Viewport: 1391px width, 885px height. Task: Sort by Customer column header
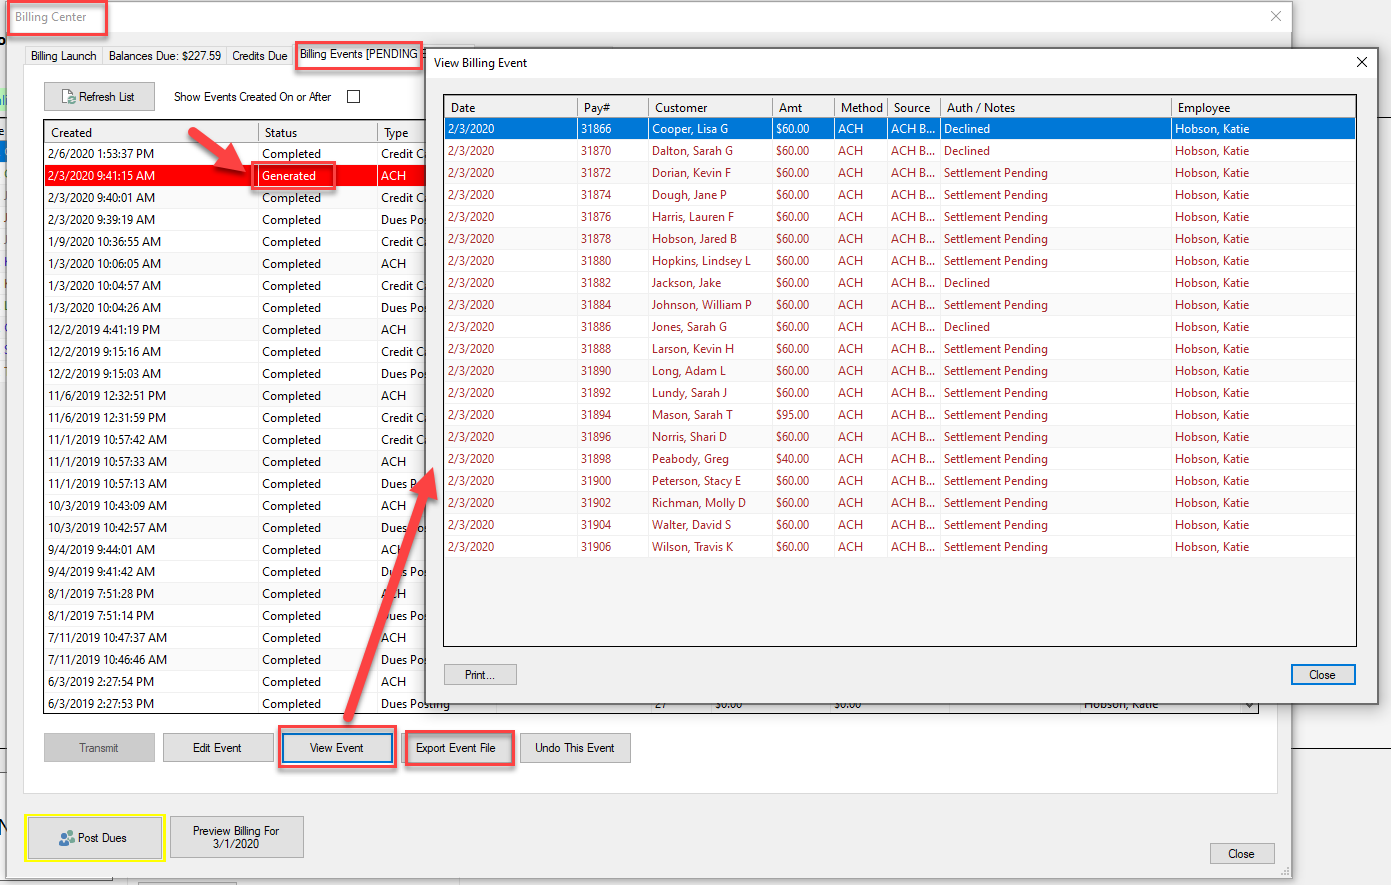pyautogui.click(x=709, y=107)
